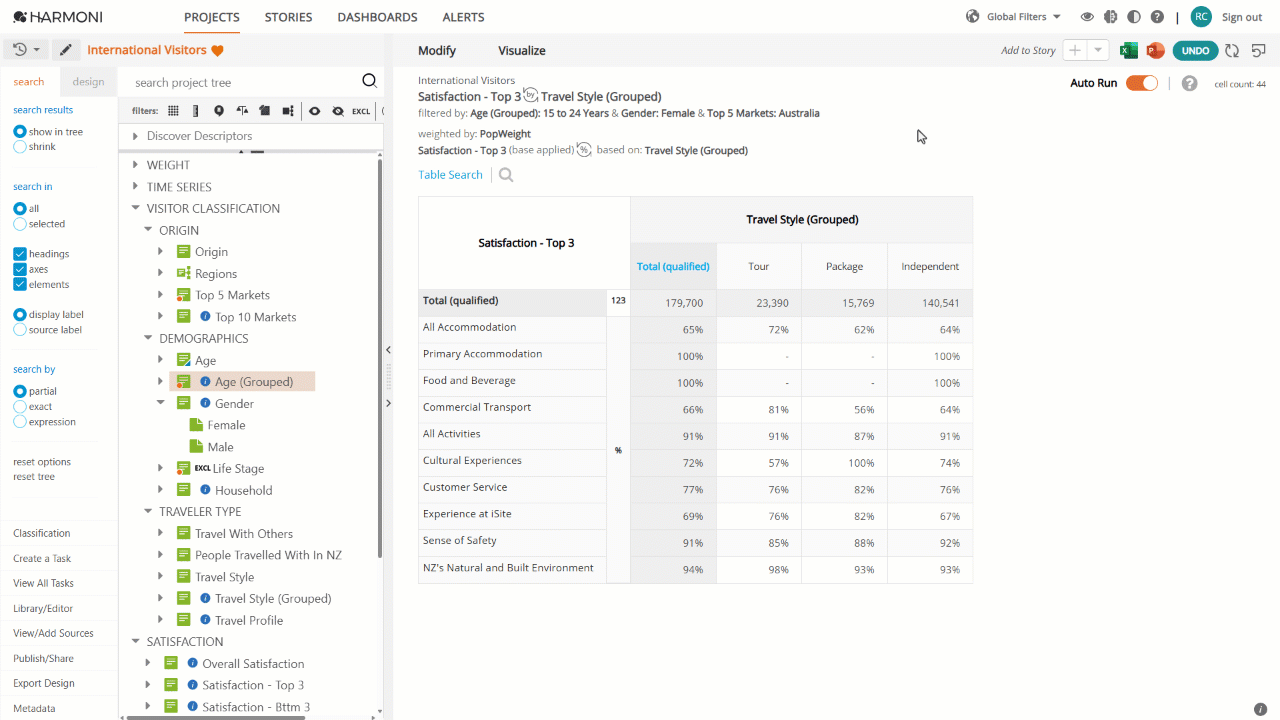Export table to PowerPoint
This screenshot has height=720, width=1280.
point(1155,50)
